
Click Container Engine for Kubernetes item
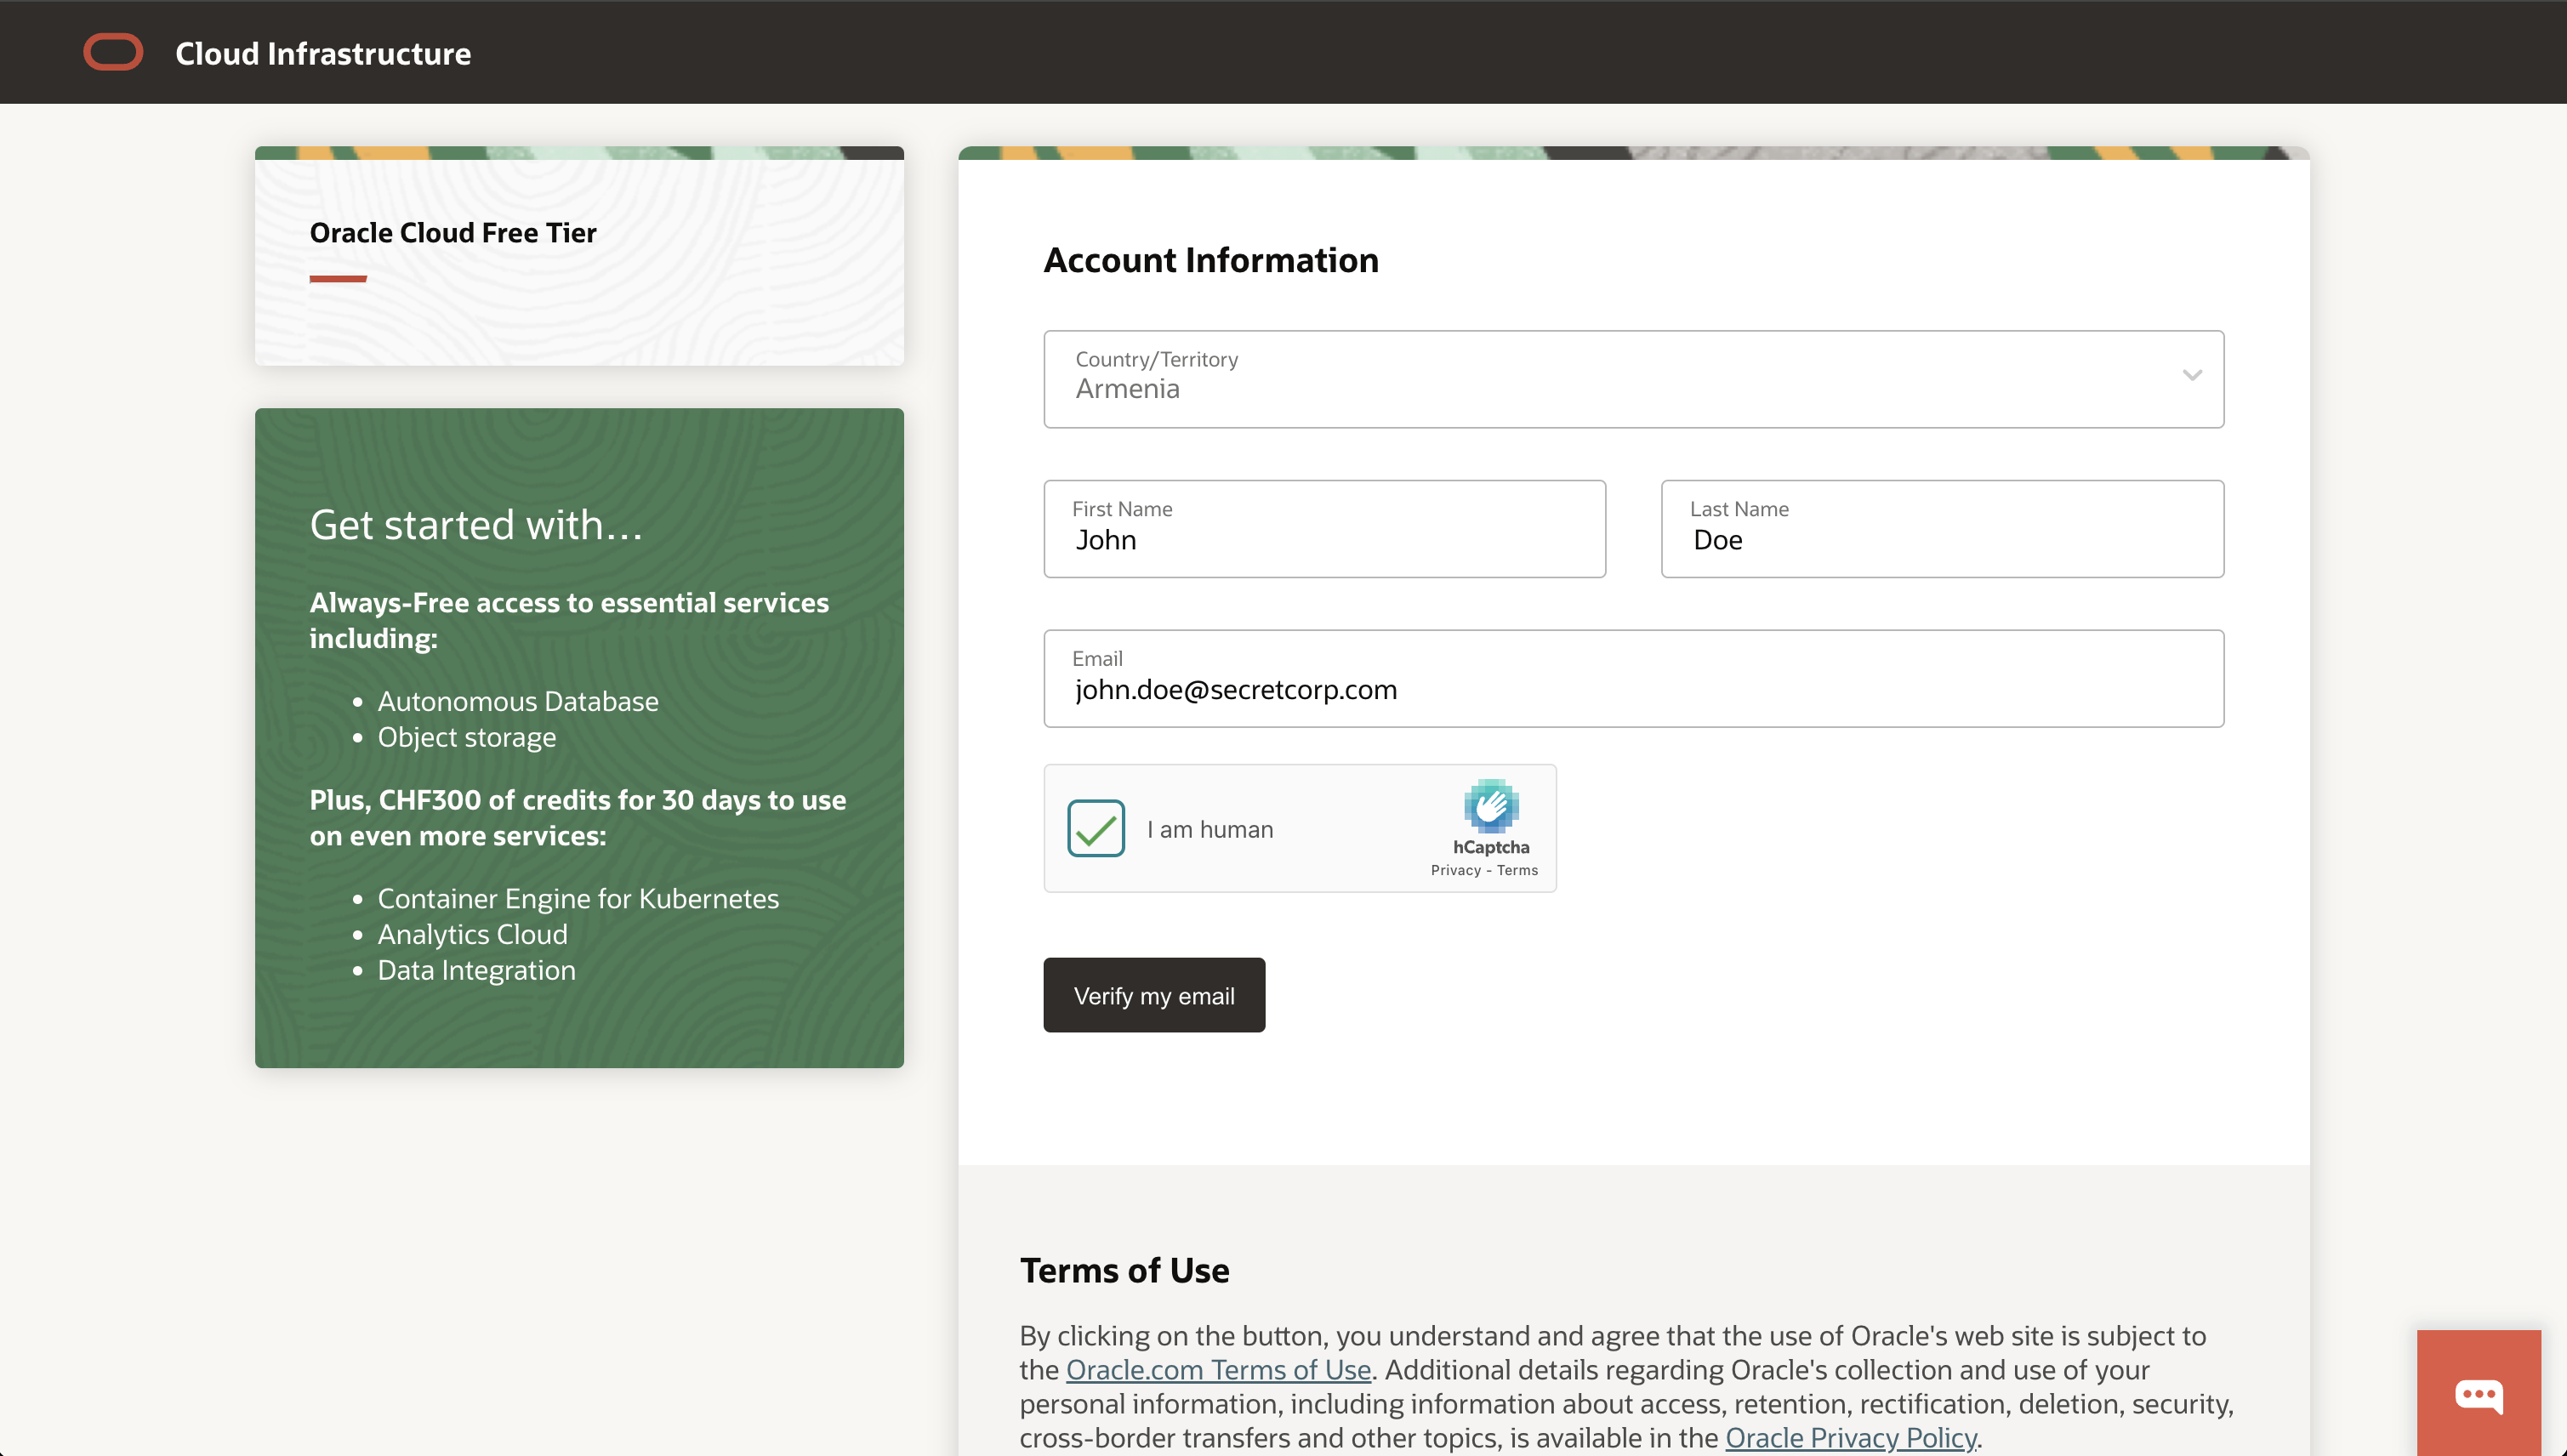pos(578,898)
